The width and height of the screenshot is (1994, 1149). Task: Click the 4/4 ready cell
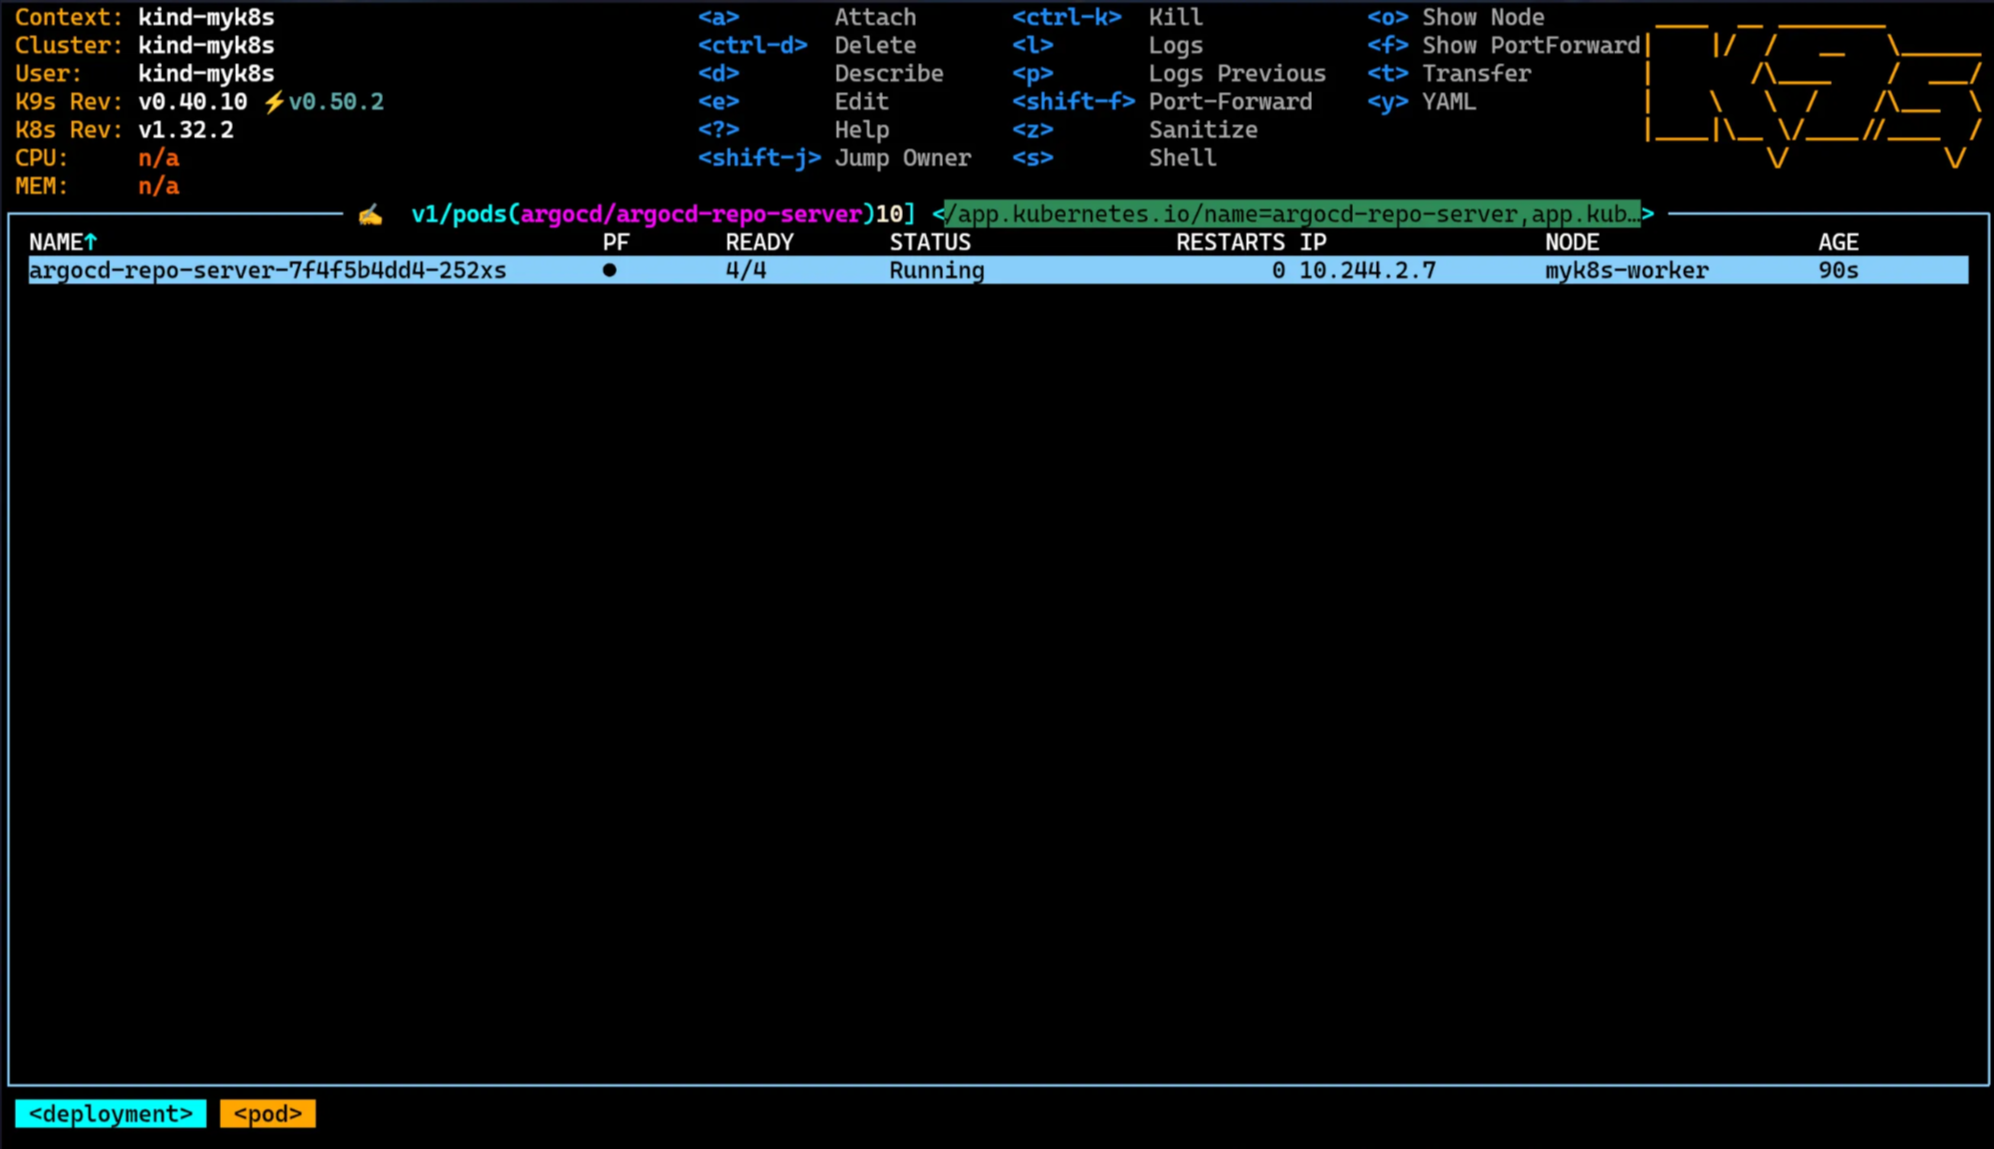pyautogui.click(x=746, y=270)
